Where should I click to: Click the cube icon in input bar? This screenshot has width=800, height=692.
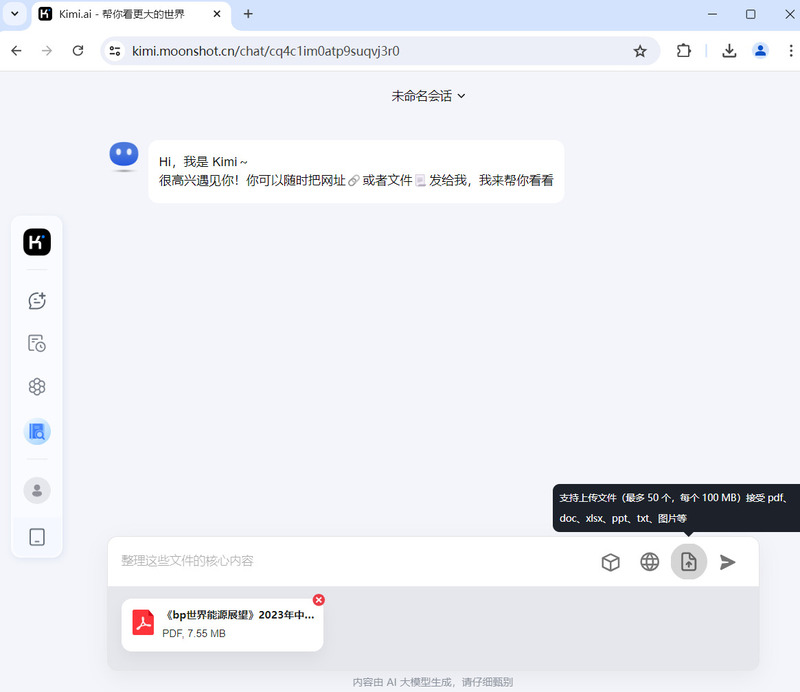610,562
